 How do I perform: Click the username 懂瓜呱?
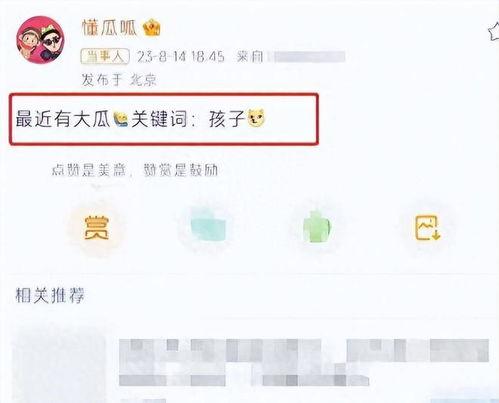click(x=109, y=28)
